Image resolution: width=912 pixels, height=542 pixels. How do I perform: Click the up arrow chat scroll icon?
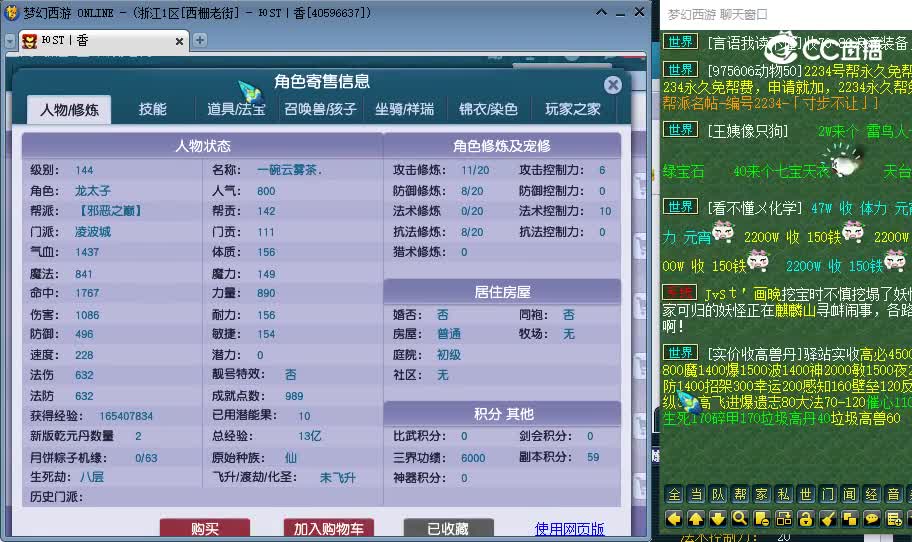[x=696, y=518]
